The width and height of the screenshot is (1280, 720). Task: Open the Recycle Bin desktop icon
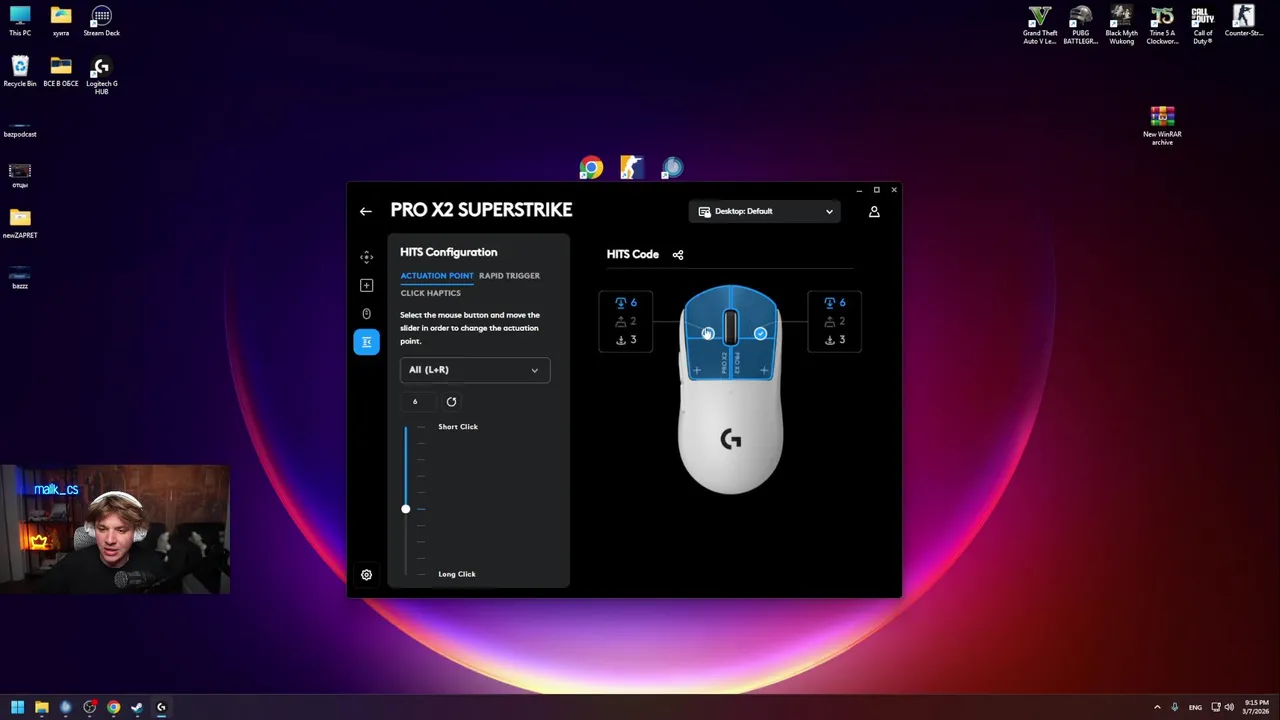tap(20, 72)
